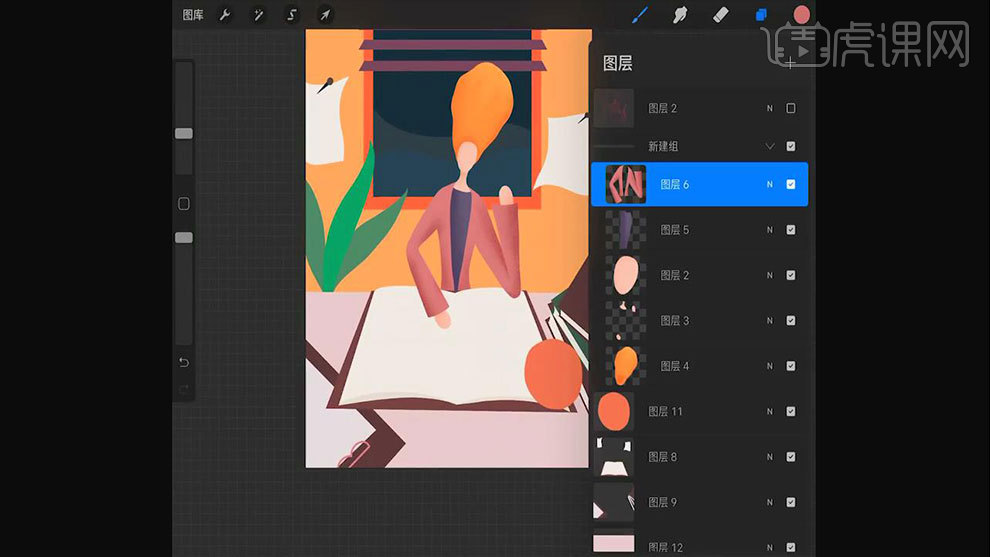Open the active color swatch circle
Screen dimensions: 990x557
(801, 15)
